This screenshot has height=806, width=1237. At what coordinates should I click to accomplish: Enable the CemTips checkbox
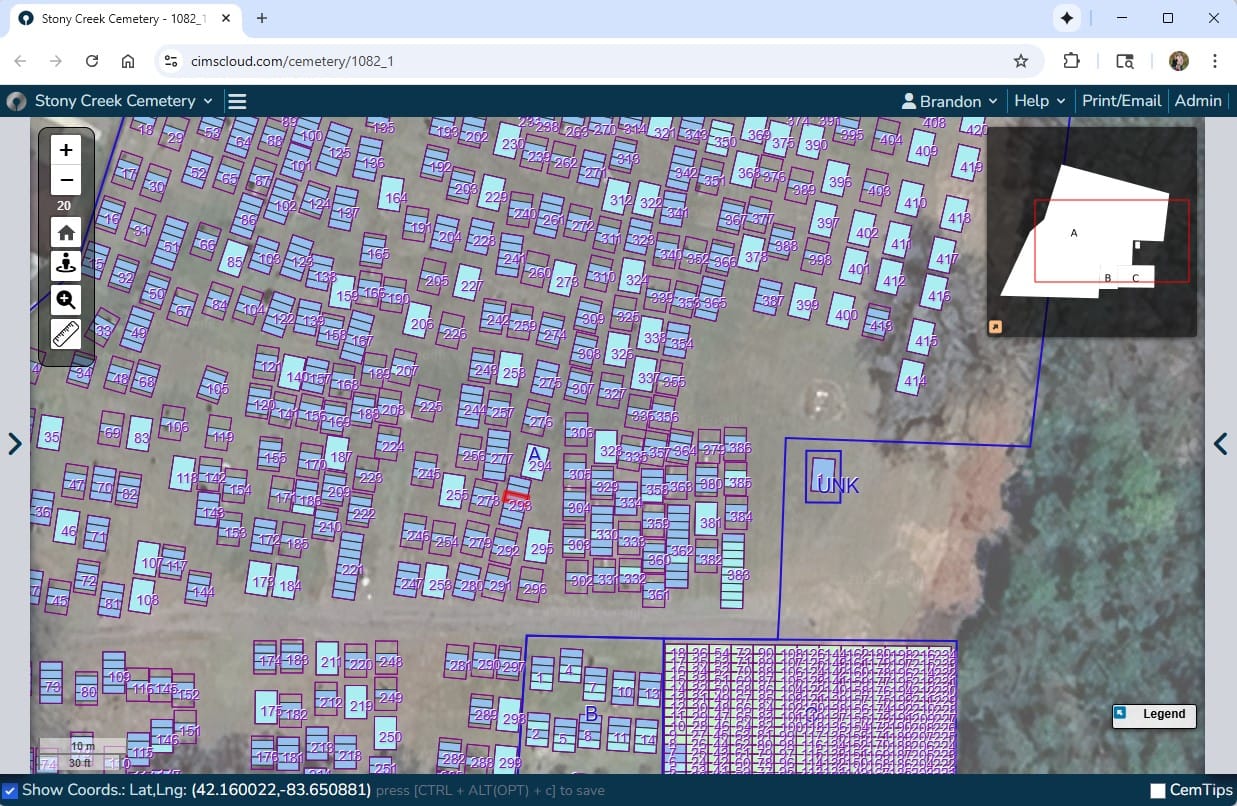[1157, 791]
